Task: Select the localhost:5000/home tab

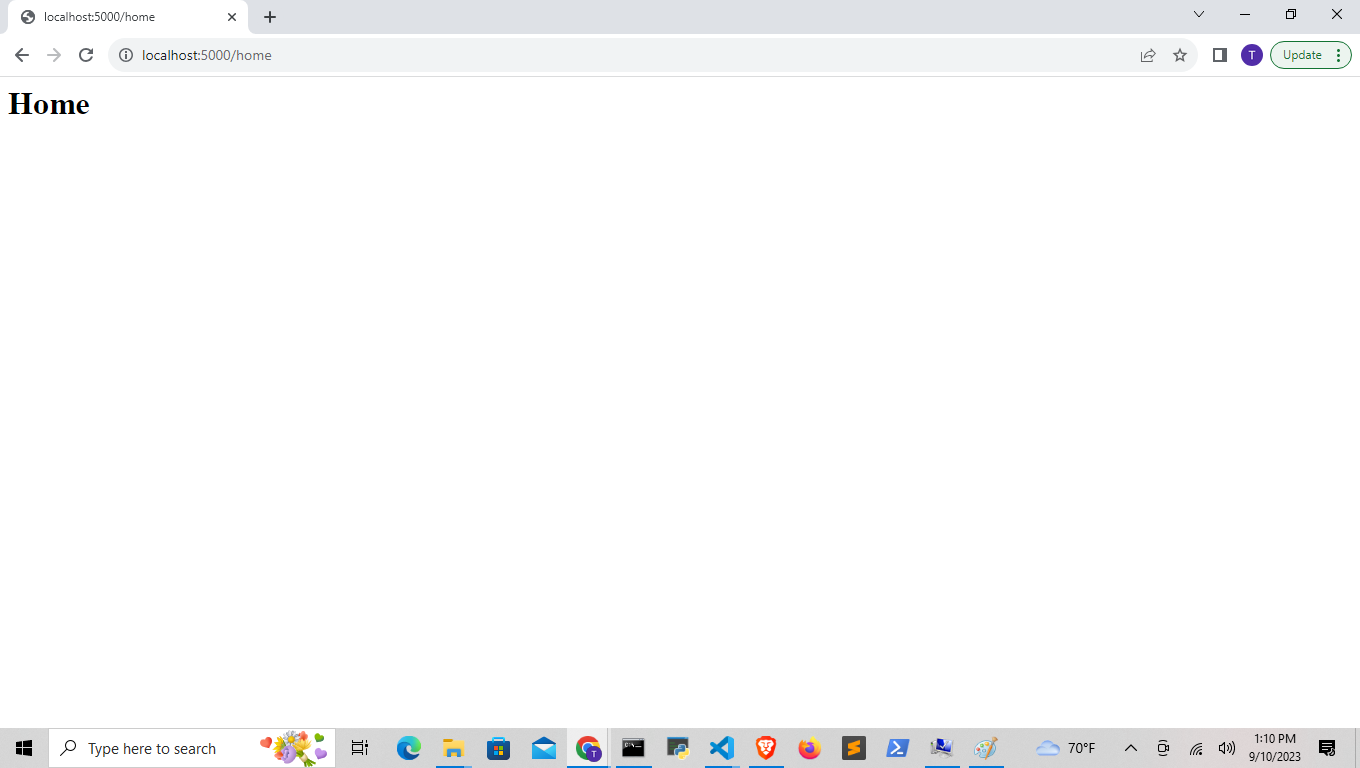Action: (128, 17)
